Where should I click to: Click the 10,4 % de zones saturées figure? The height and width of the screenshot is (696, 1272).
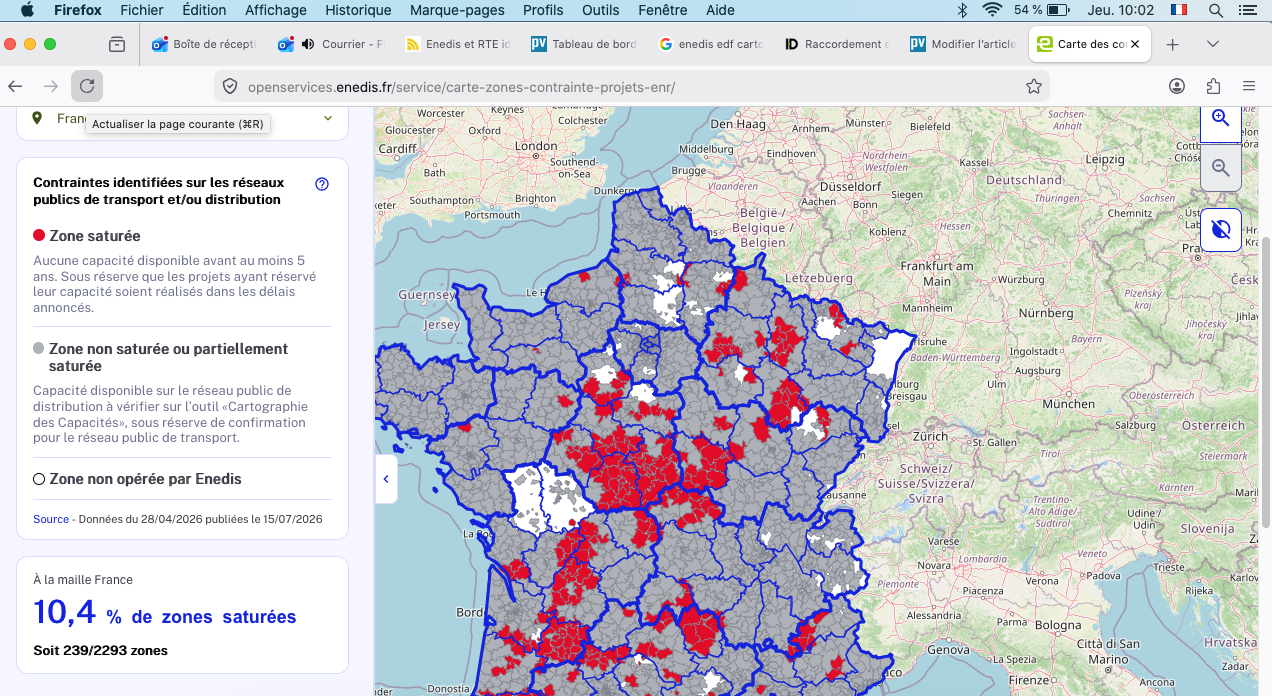pos(165,612)
